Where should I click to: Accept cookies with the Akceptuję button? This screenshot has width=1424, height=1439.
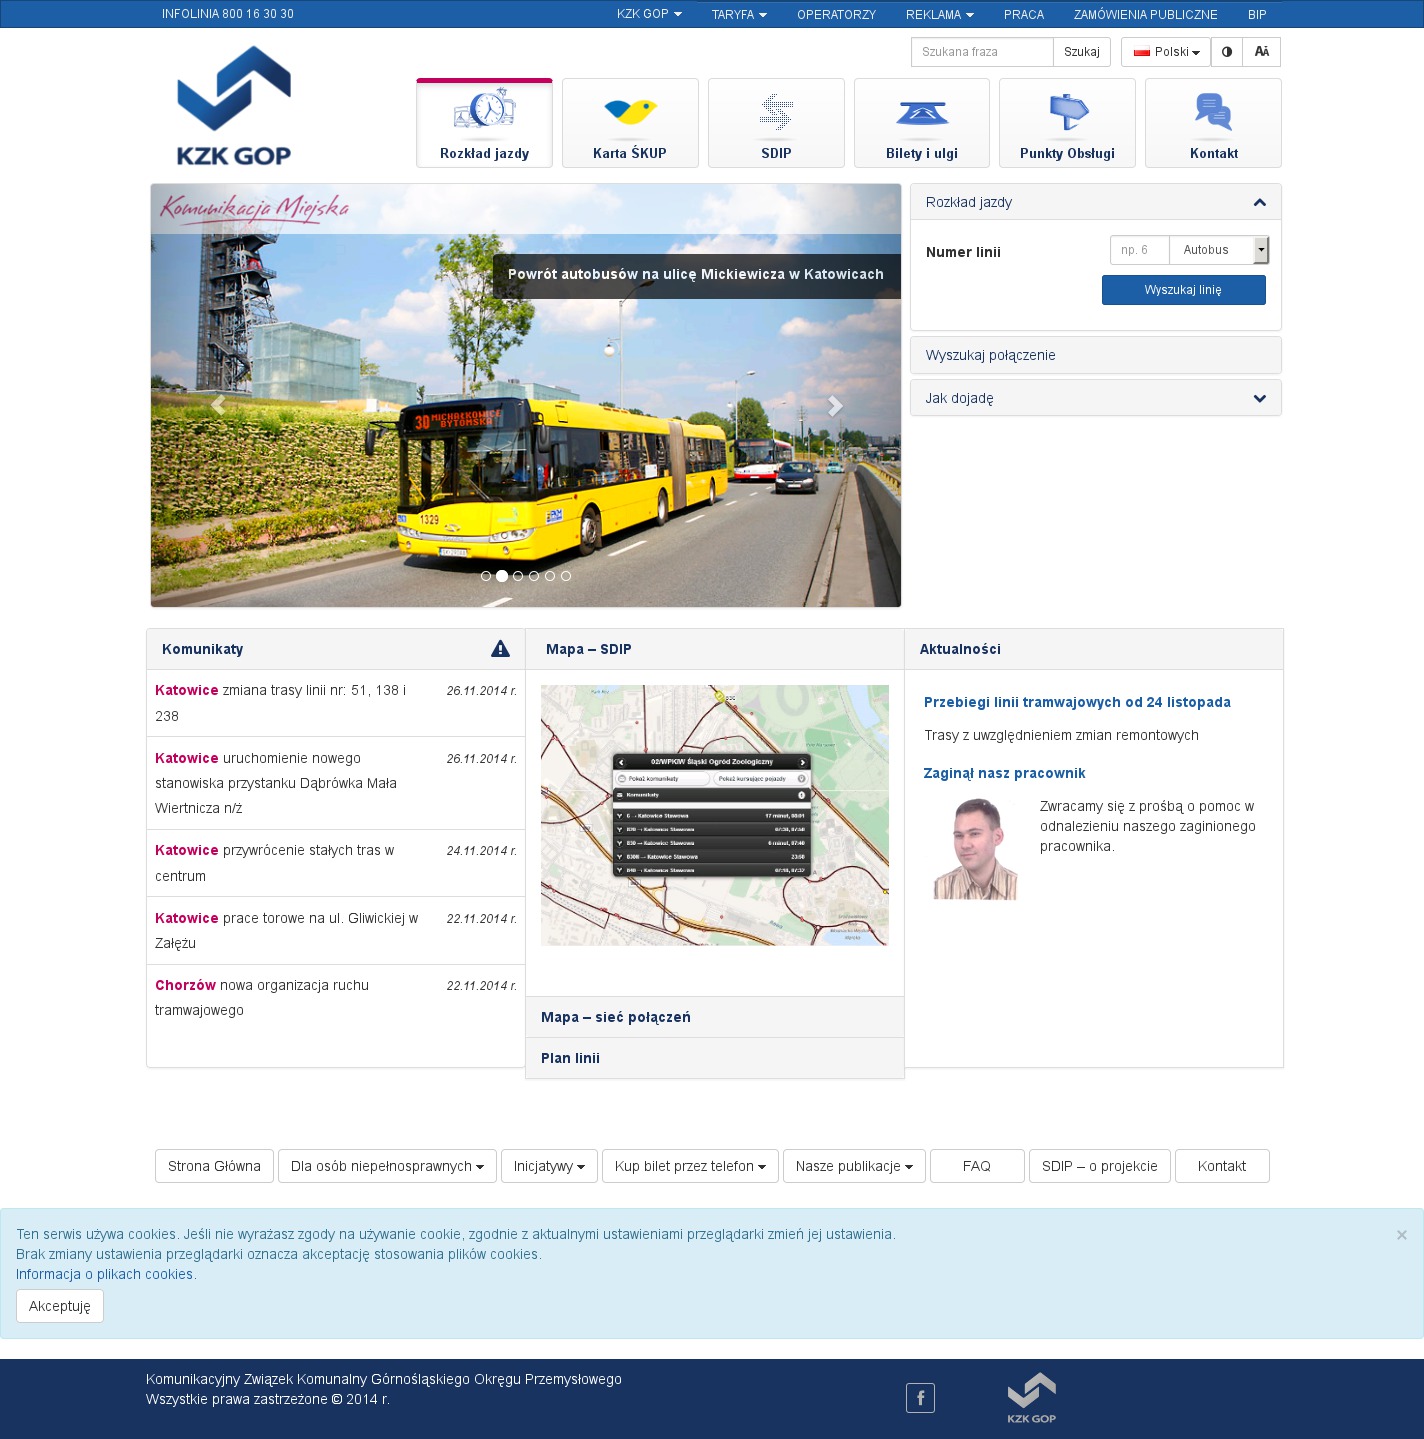coord(60,1306)
